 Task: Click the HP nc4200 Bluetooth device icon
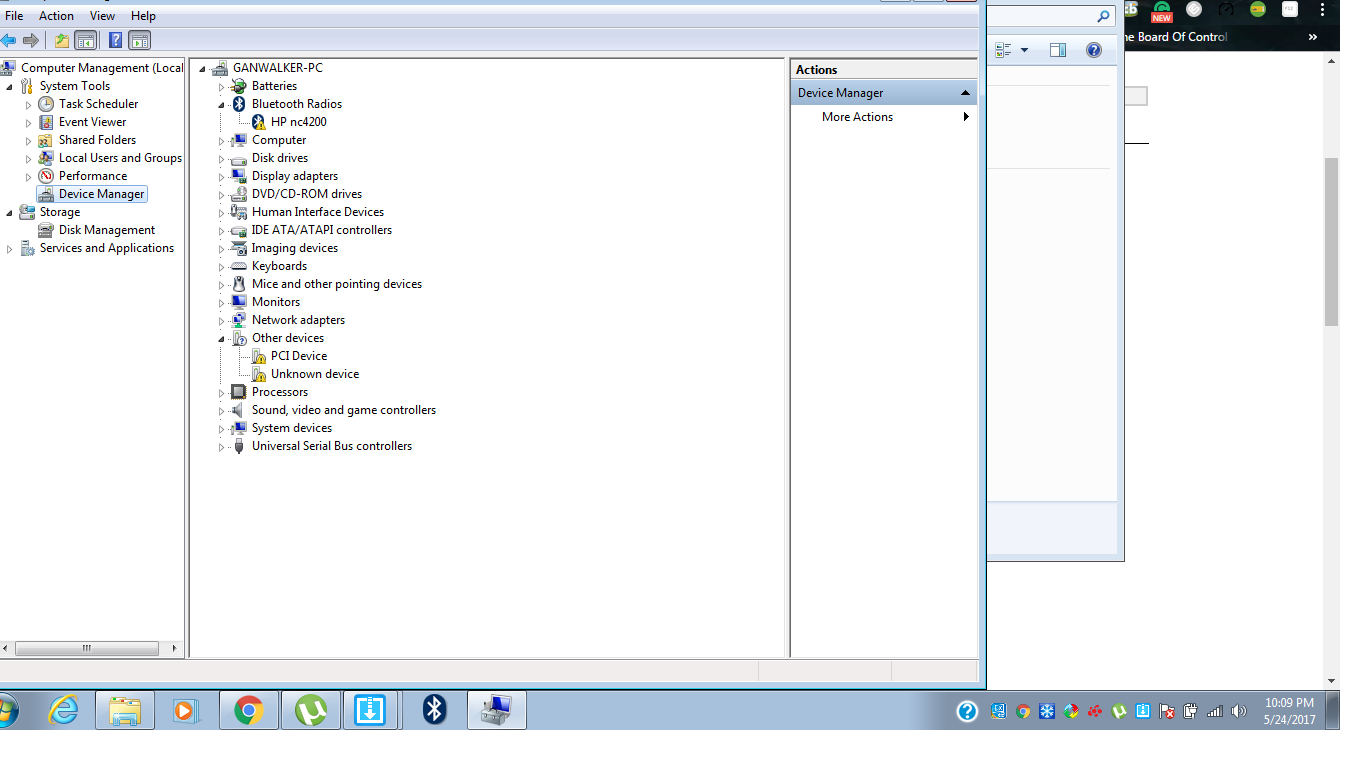point(258,122)
